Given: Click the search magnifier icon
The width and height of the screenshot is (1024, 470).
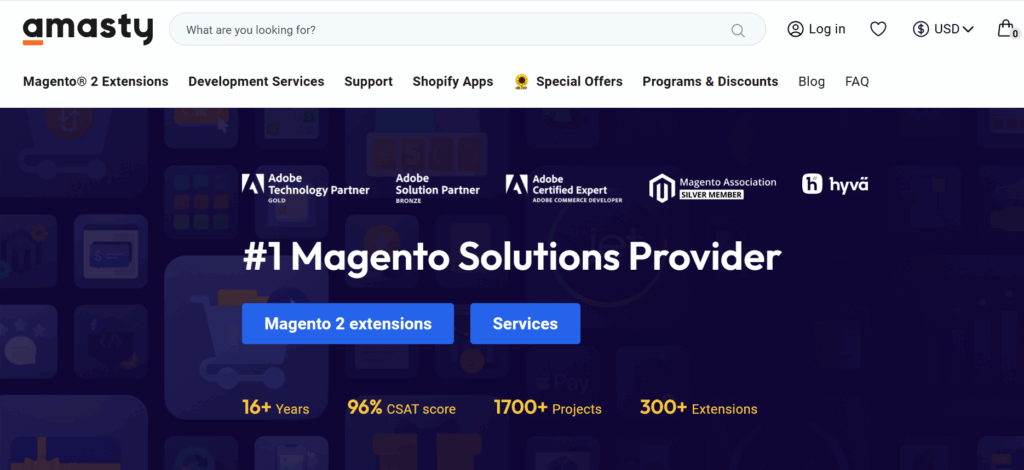Looking at the screenshot, I should [x=738, y=30].
